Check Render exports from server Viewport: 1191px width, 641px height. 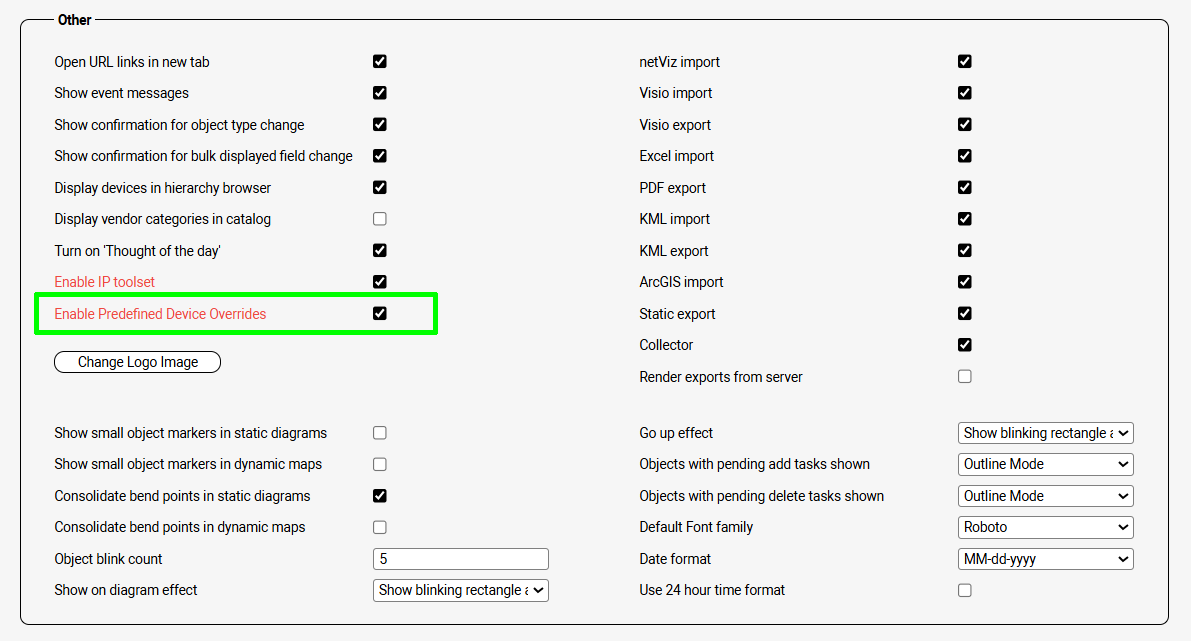pos(965,376)
